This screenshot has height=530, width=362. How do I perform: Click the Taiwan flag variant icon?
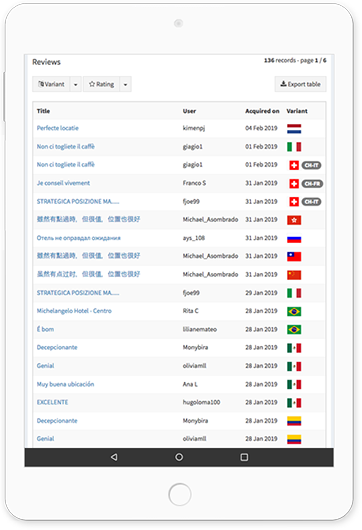coord(294,257)
